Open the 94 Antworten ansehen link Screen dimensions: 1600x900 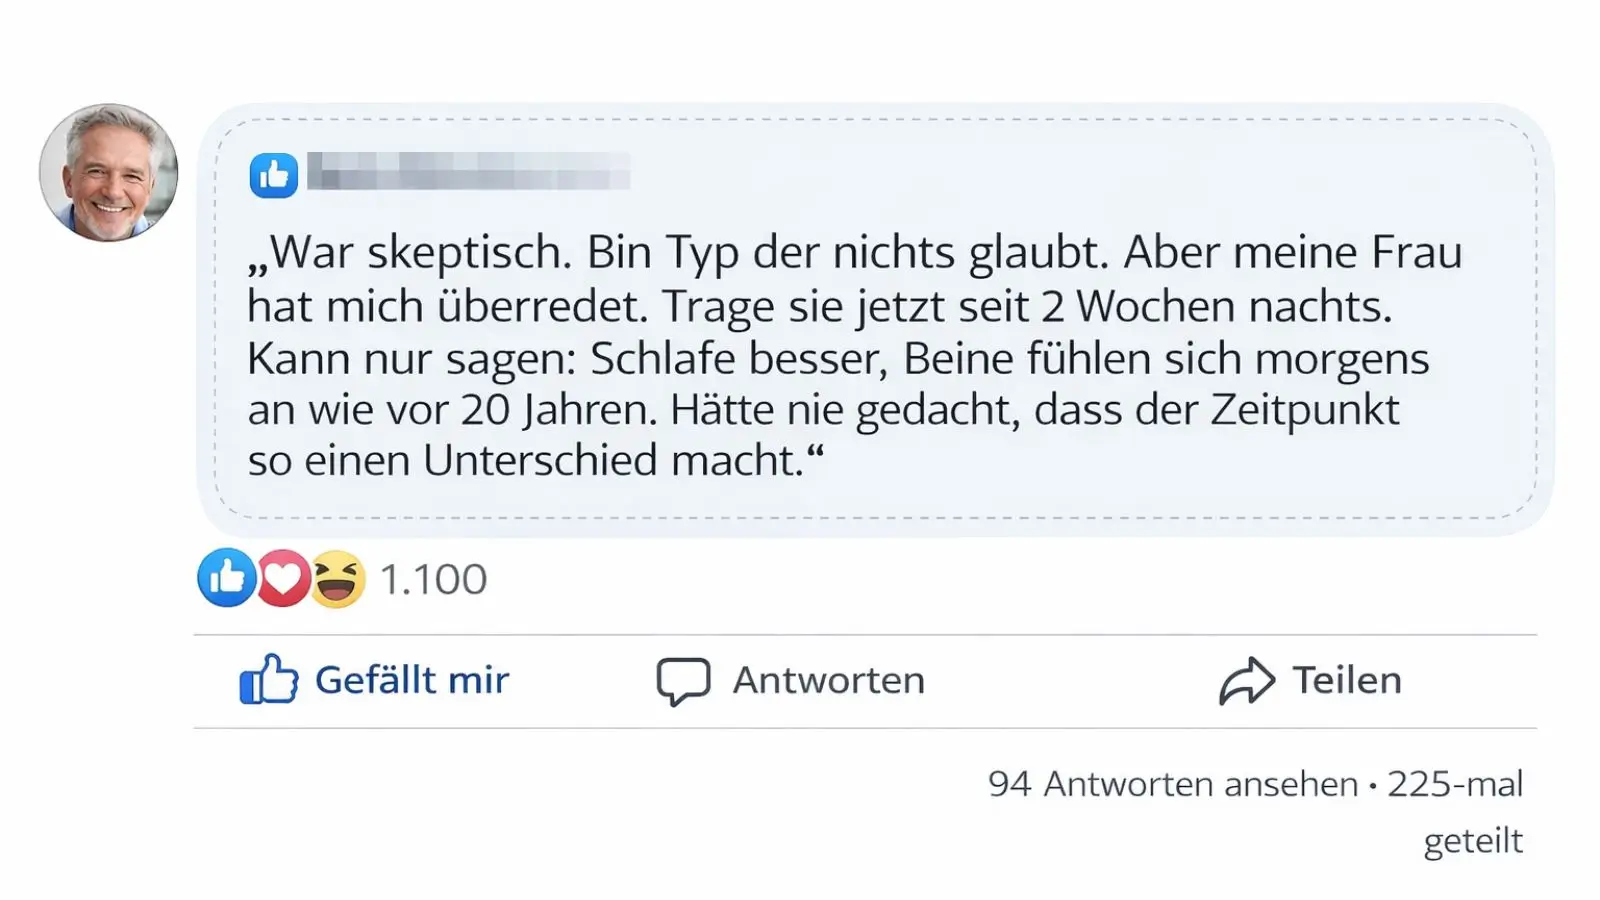pyautogui.click(x=1172, y=784)
